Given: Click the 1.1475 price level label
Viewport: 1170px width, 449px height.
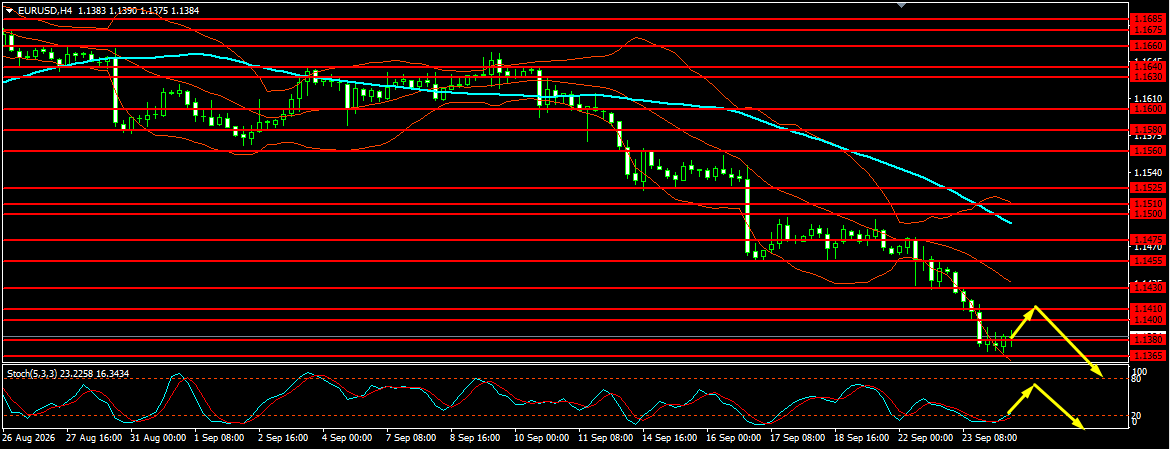Looking at the screenshot, I should pyautogui.click(x=1147, y=240).
